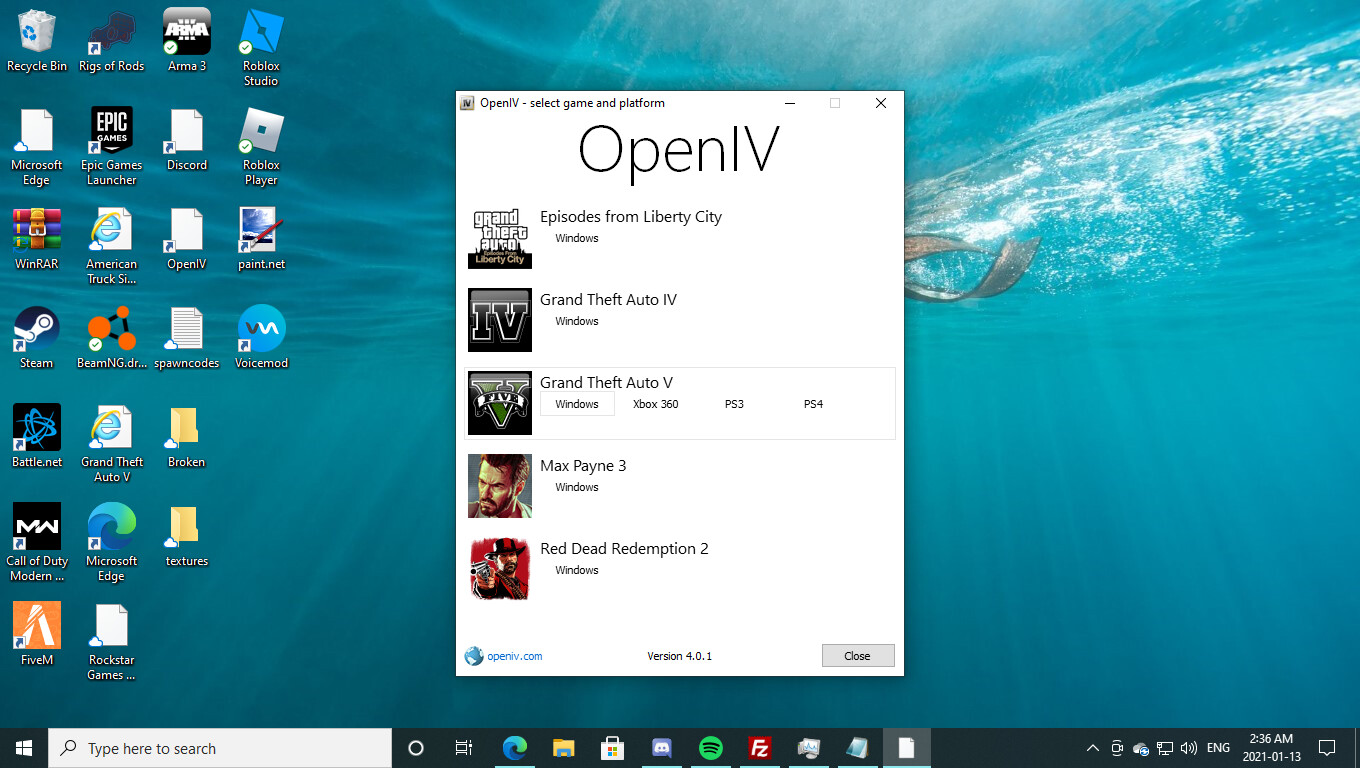
Task: Select Windows under Max Payne 3
Action: pos(577,487)
